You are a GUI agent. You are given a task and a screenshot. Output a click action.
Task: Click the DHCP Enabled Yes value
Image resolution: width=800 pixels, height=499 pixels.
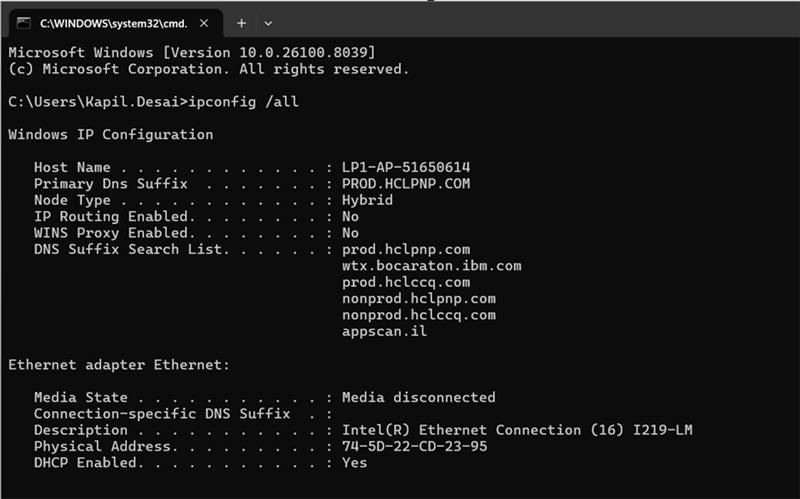pyautogui.click(x=354, y=462)
